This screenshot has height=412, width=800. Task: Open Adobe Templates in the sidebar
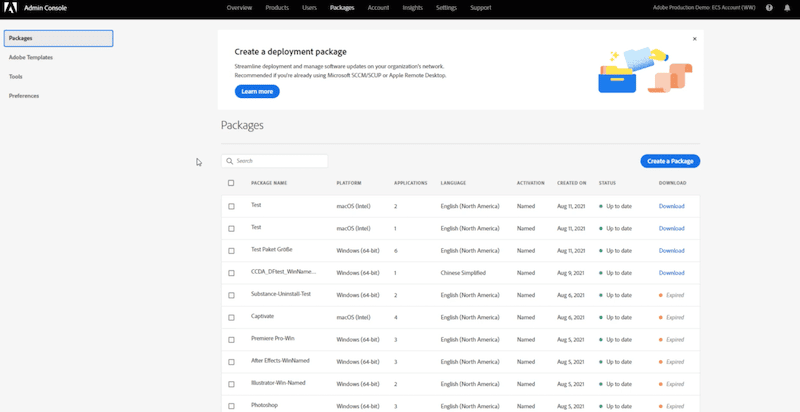[x=31, y=58]
